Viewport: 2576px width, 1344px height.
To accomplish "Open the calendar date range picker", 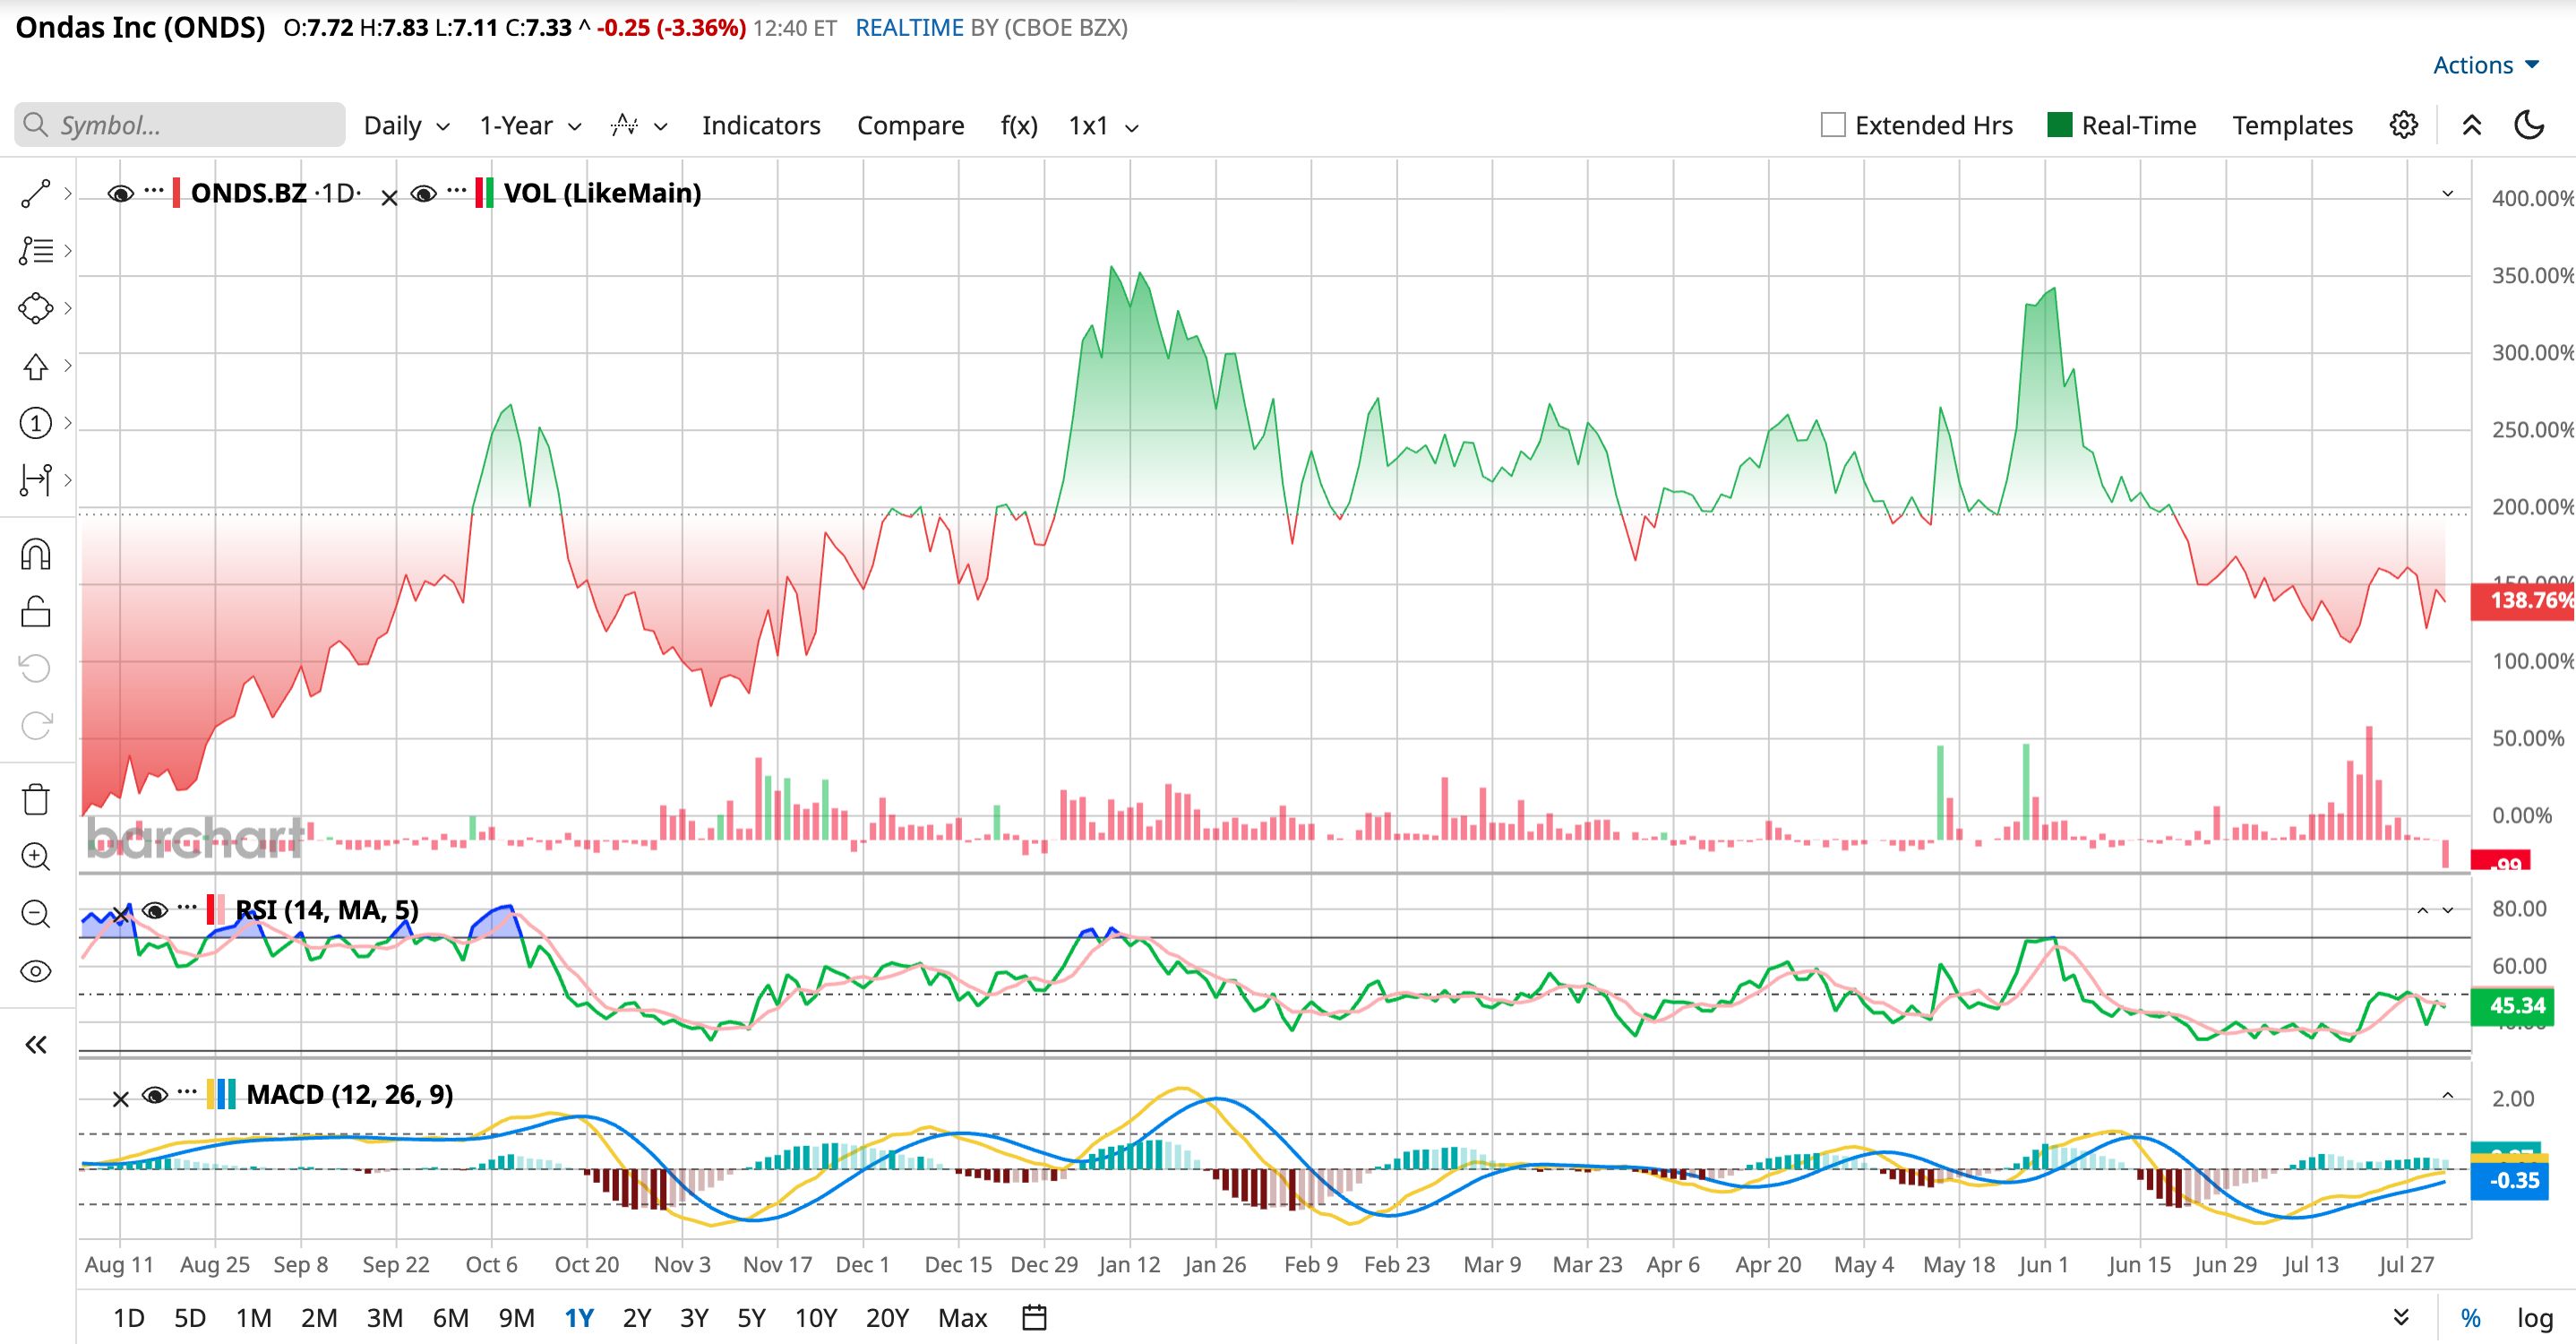I will point(1035,1318).
